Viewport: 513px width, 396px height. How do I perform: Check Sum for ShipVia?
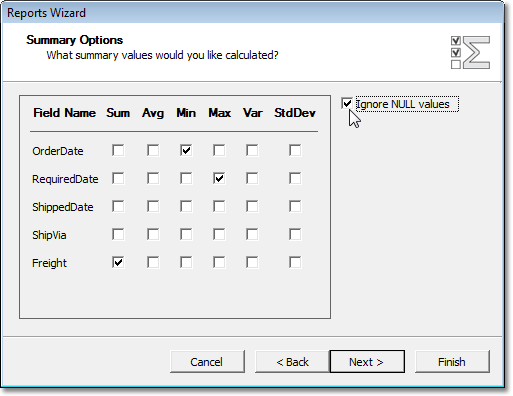click(118, 234)
